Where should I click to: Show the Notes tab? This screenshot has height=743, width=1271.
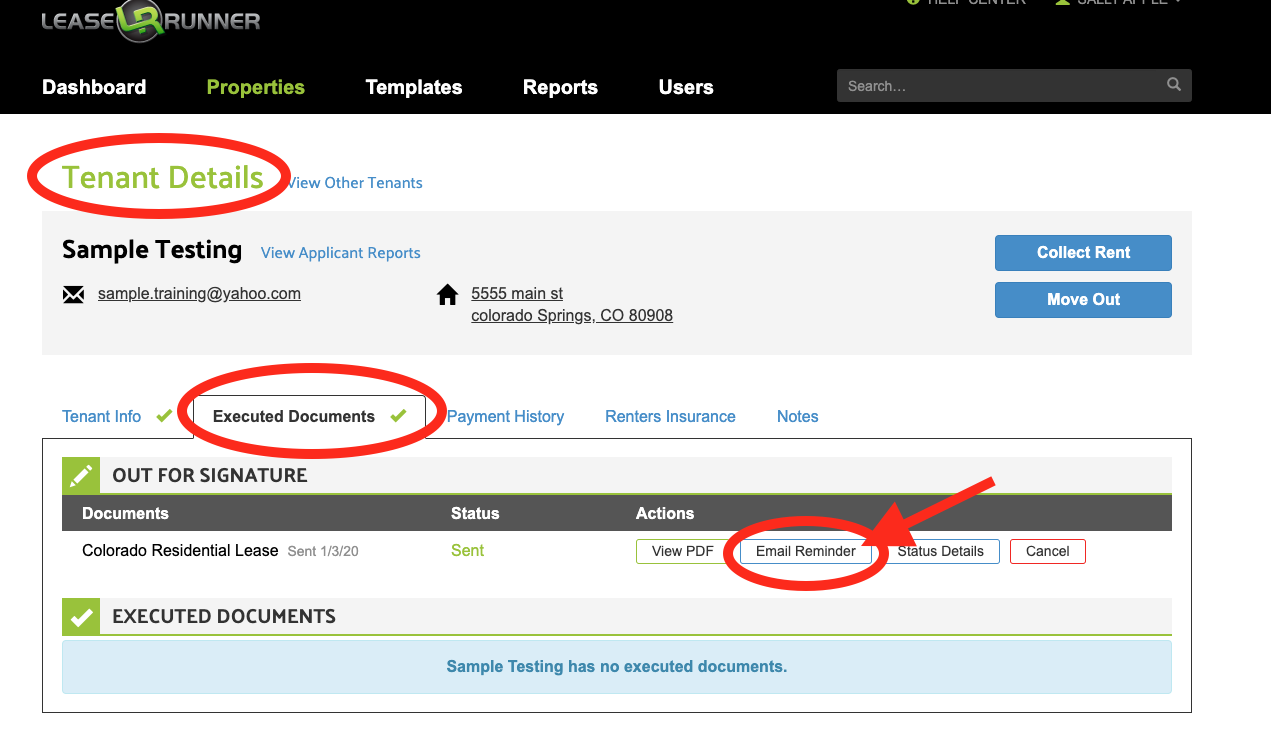click(x=797, y=416)
